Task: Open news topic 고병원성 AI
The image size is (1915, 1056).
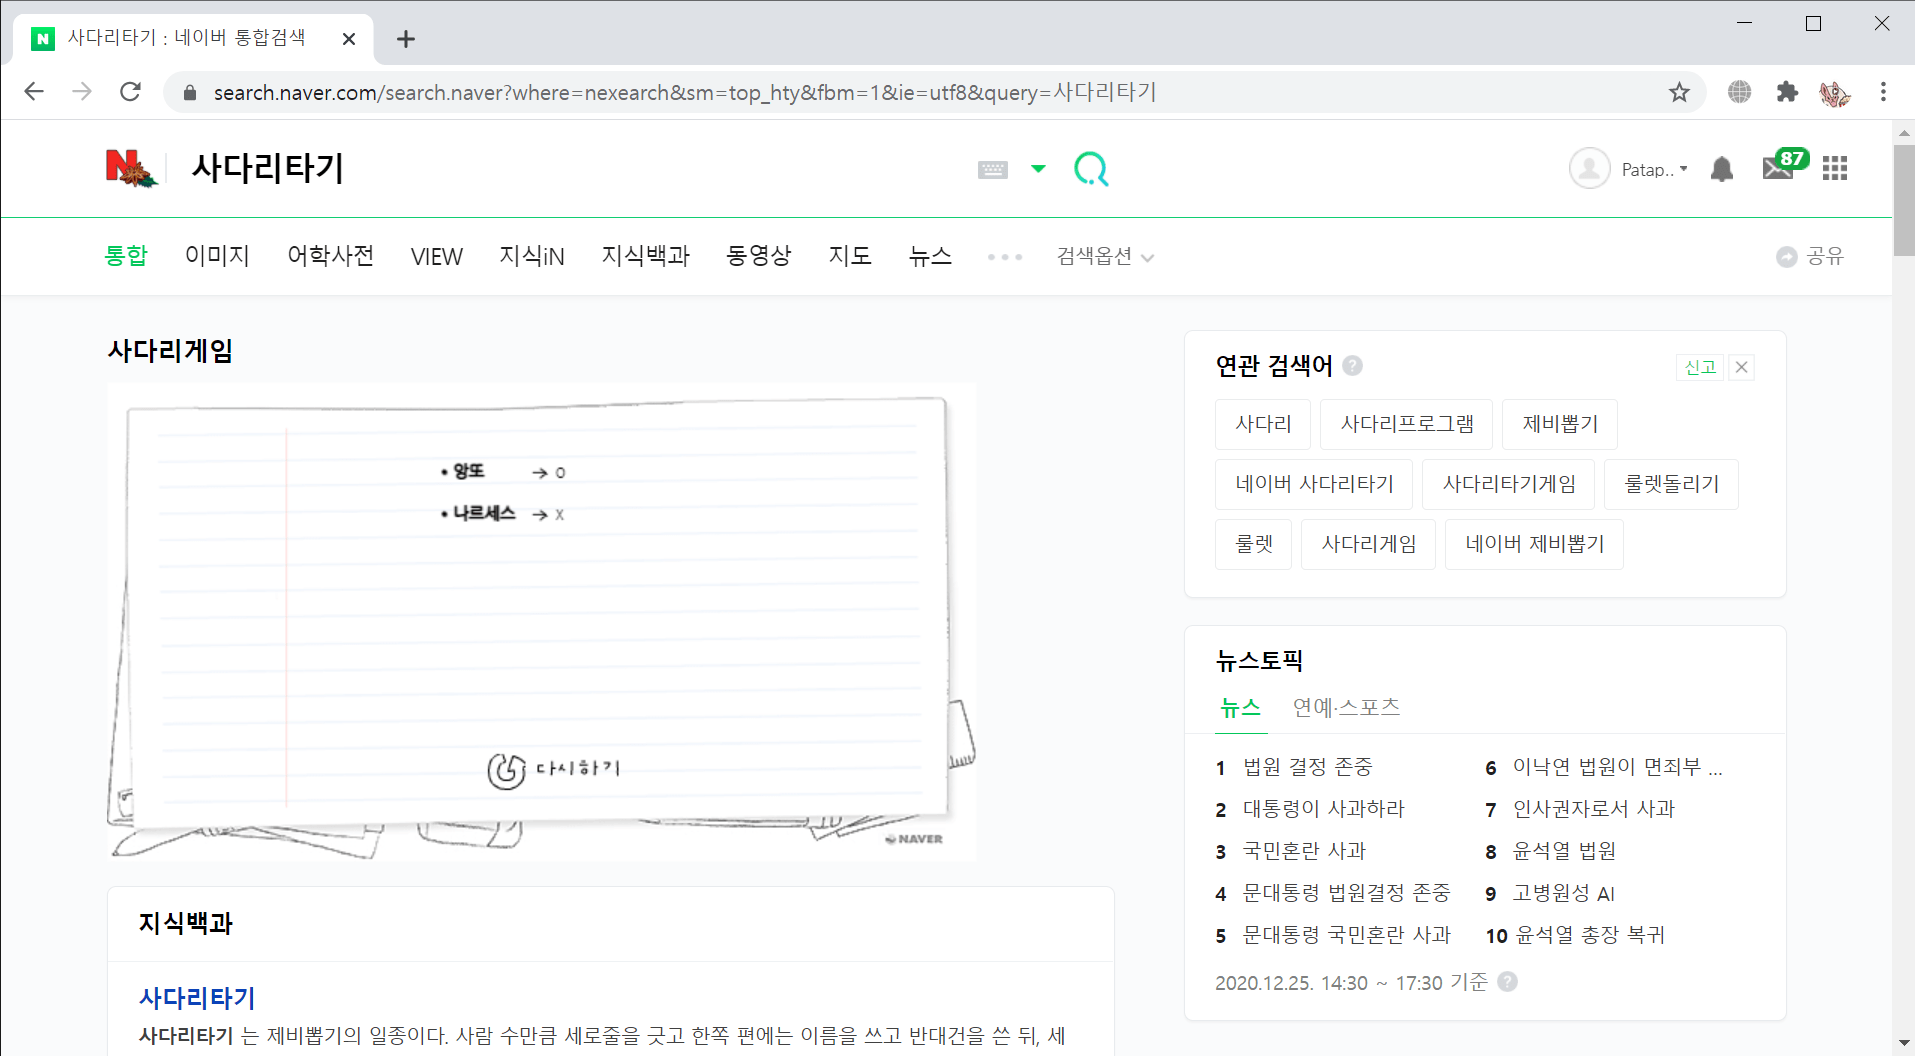Action: [1563, 893]
